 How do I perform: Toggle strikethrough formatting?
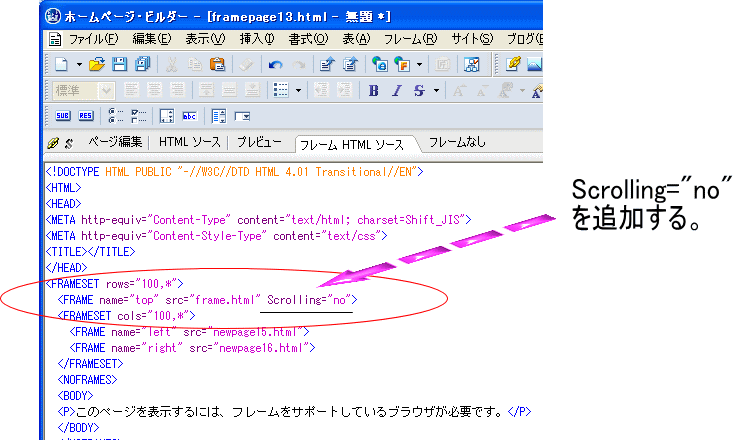[419, 90]
